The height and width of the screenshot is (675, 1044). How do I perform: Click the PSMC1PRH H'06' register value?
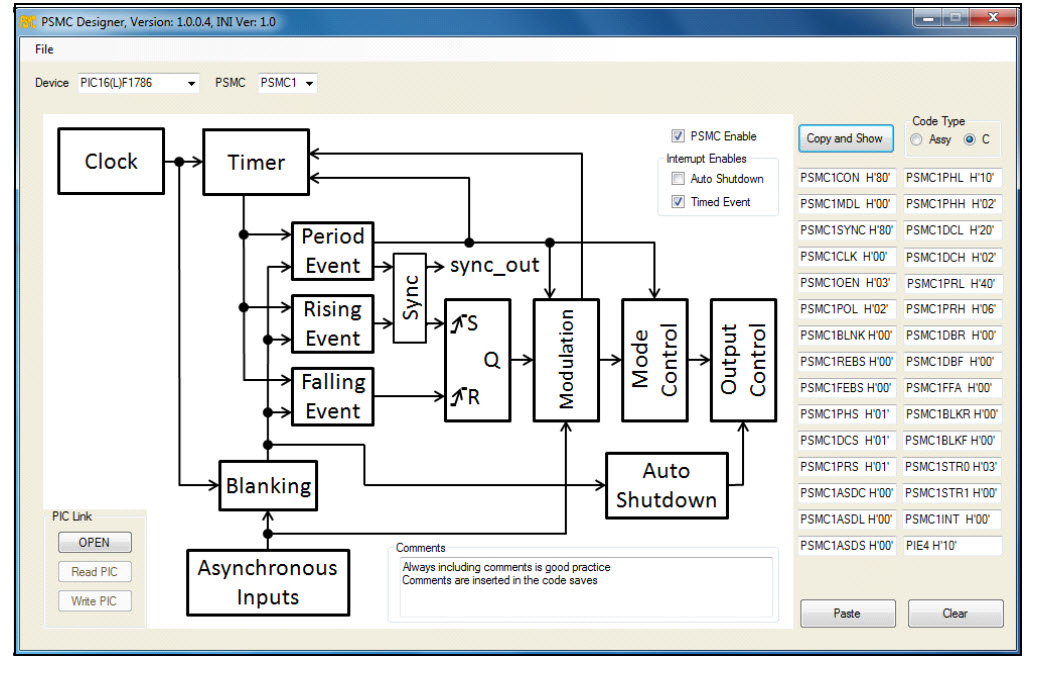pos(952,309)
